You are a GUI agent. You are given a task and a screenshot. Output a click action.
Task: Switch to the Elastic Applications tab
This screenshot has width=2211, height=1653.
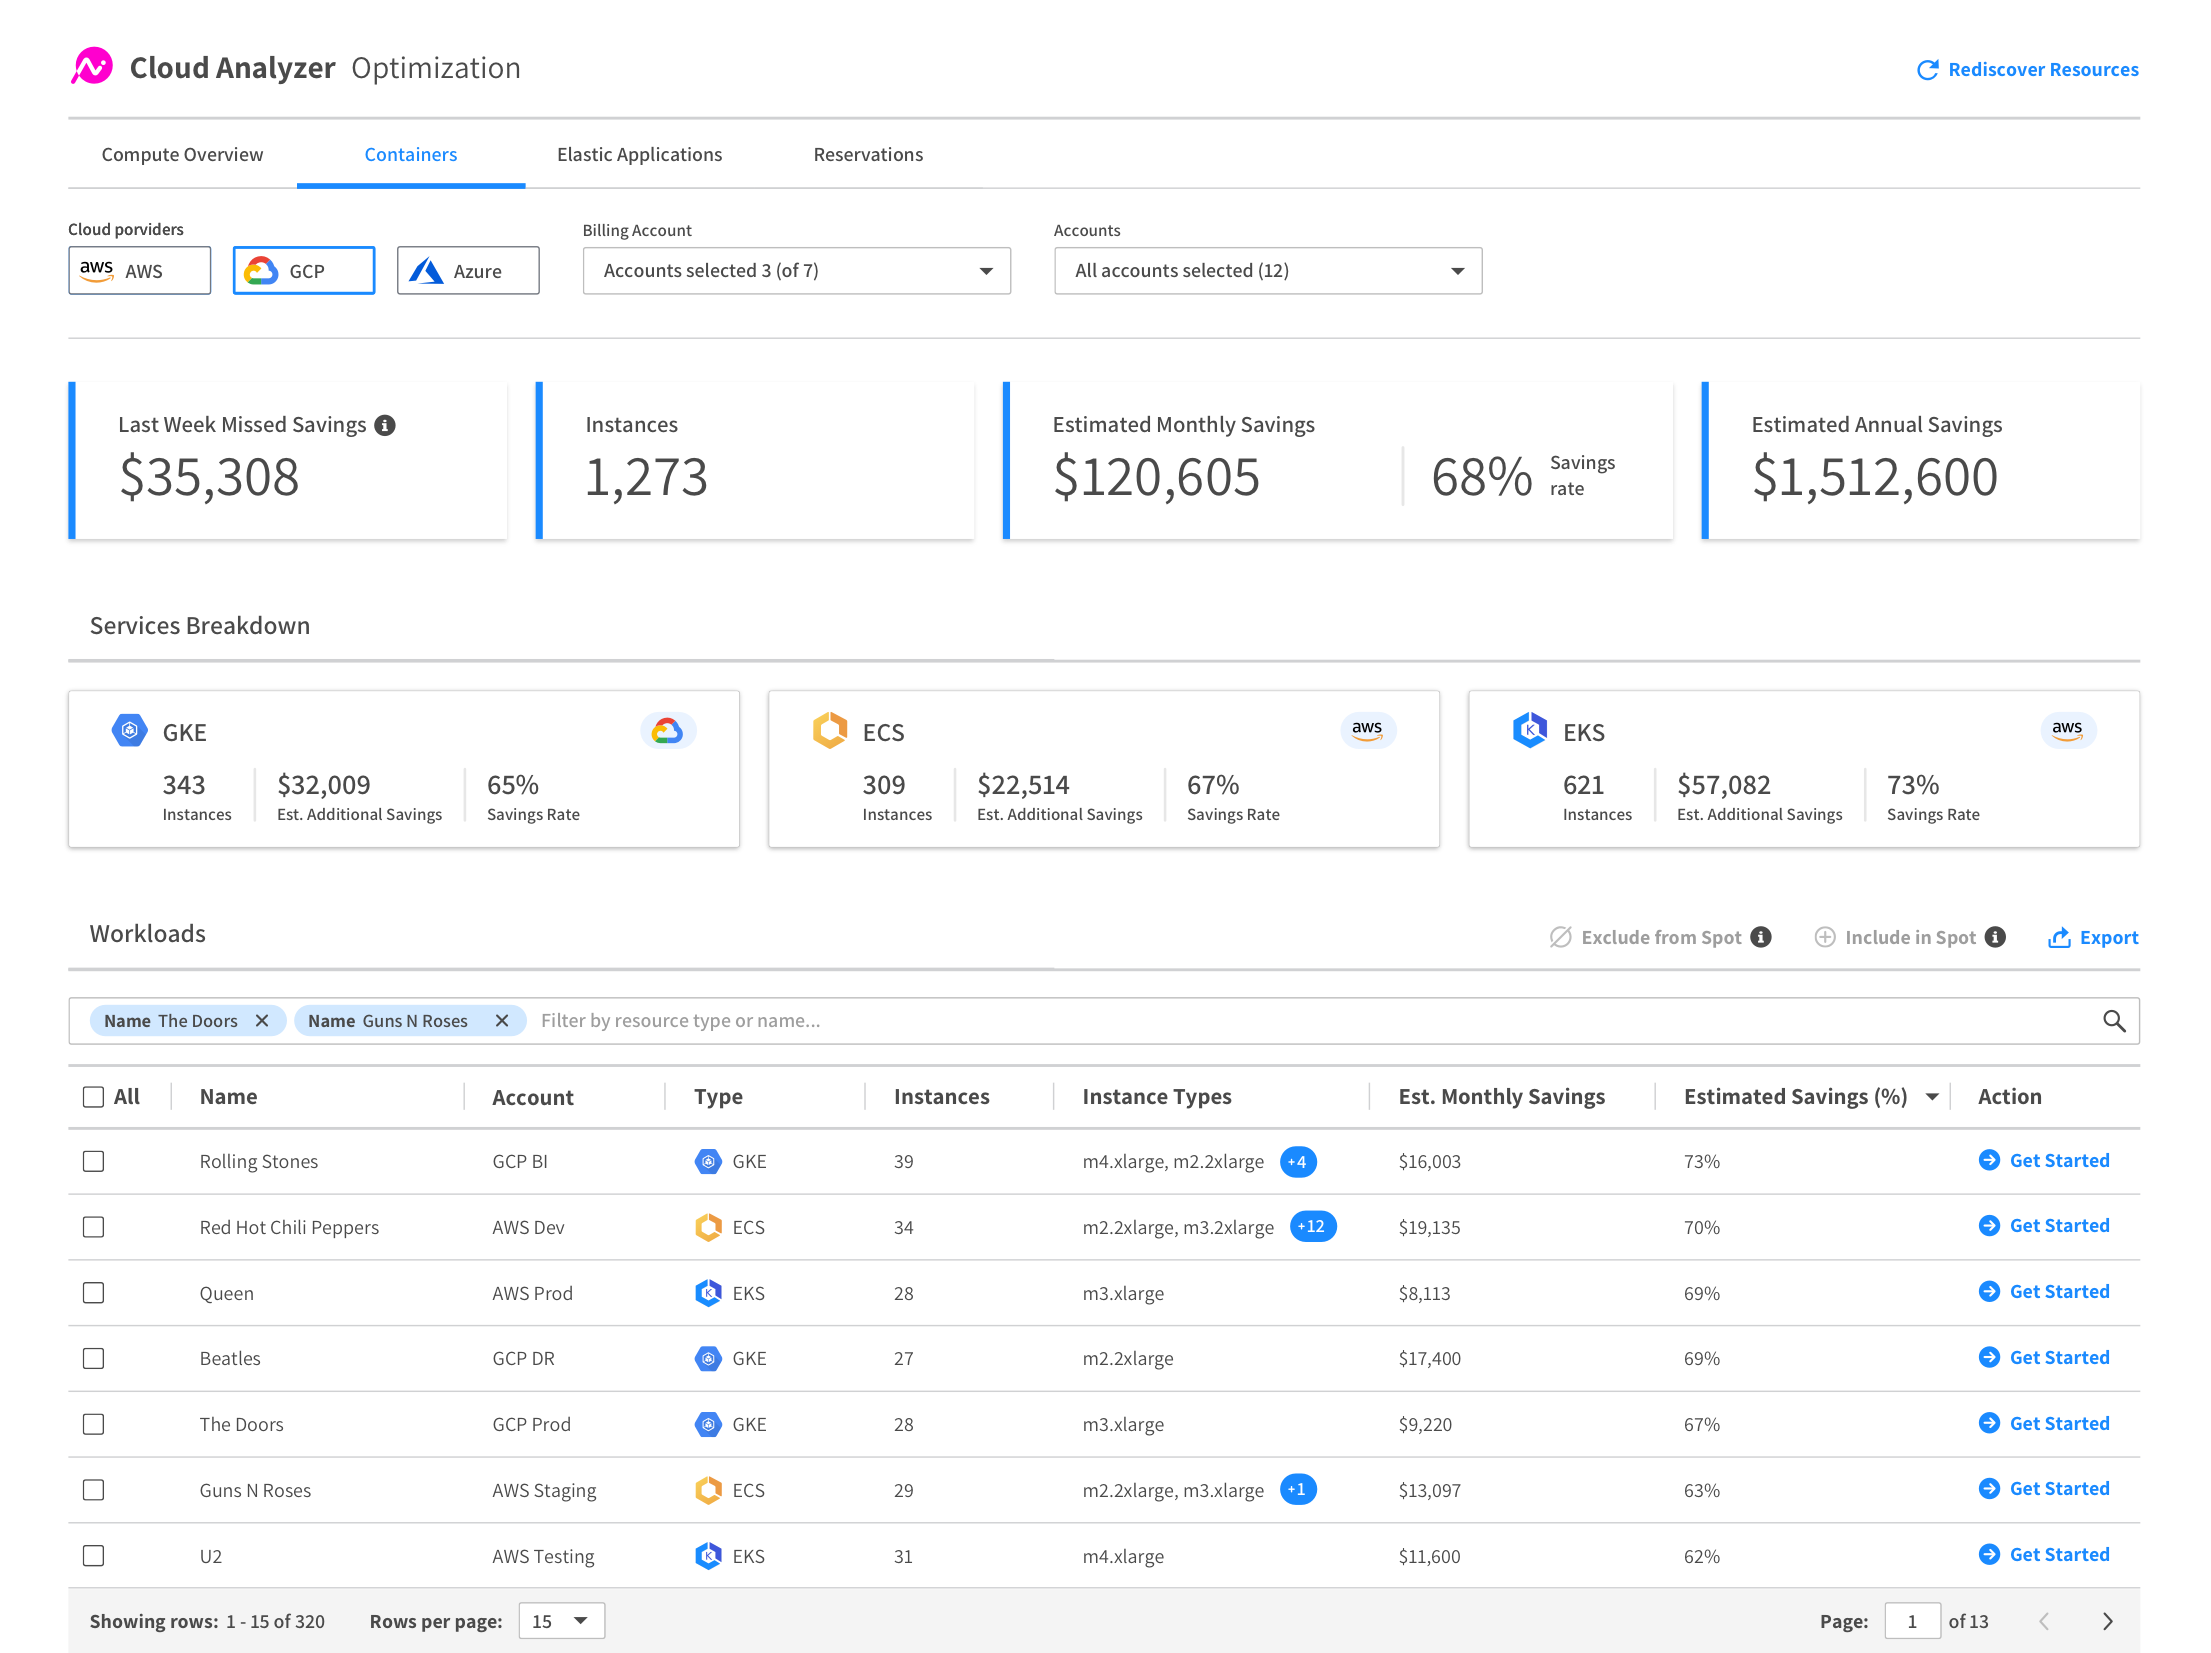click(639, 154)
